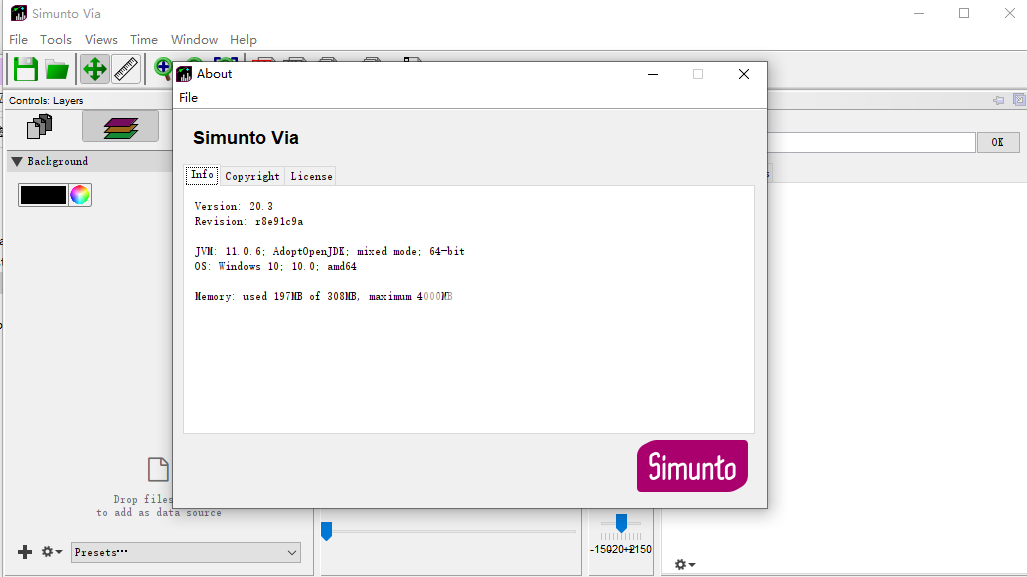Open the Help menu
Screen dimensions: 1027x577
coord(243,40)
